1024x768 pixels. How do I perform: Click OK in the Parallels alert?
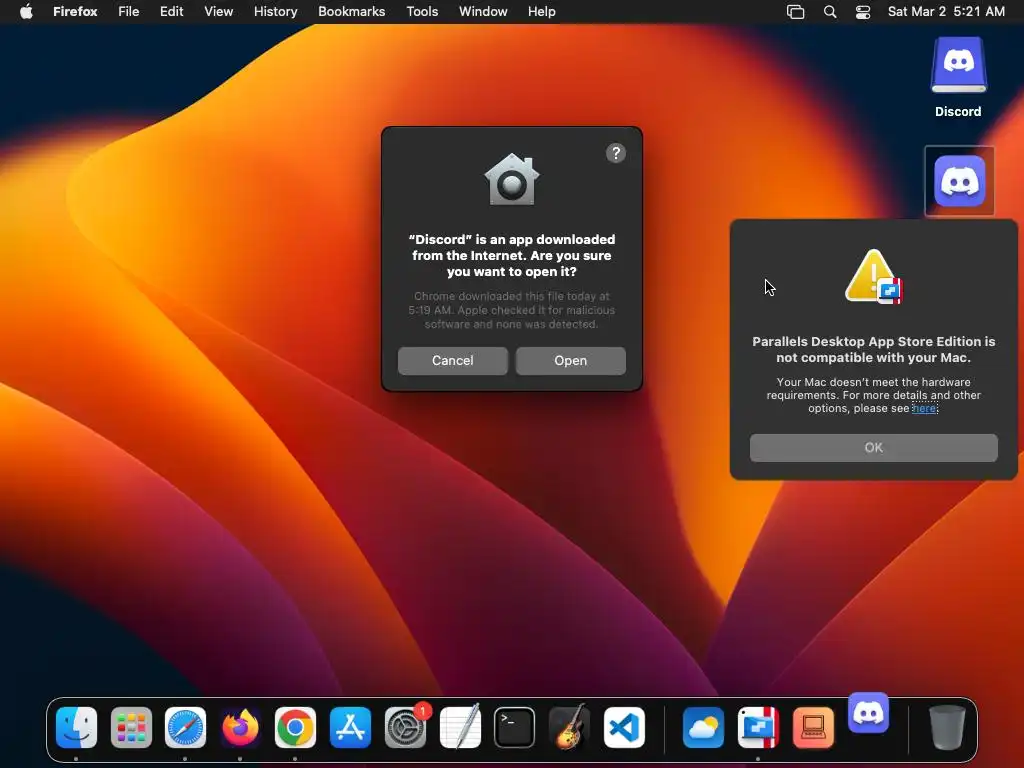(x=874, y=448)
